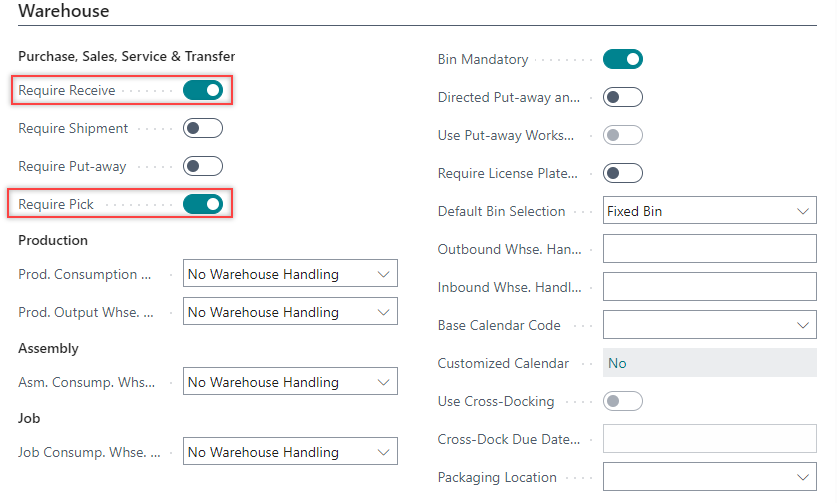Expand the Base Calendar Code dropdown

pyautogui.click(x=710, y=325)
